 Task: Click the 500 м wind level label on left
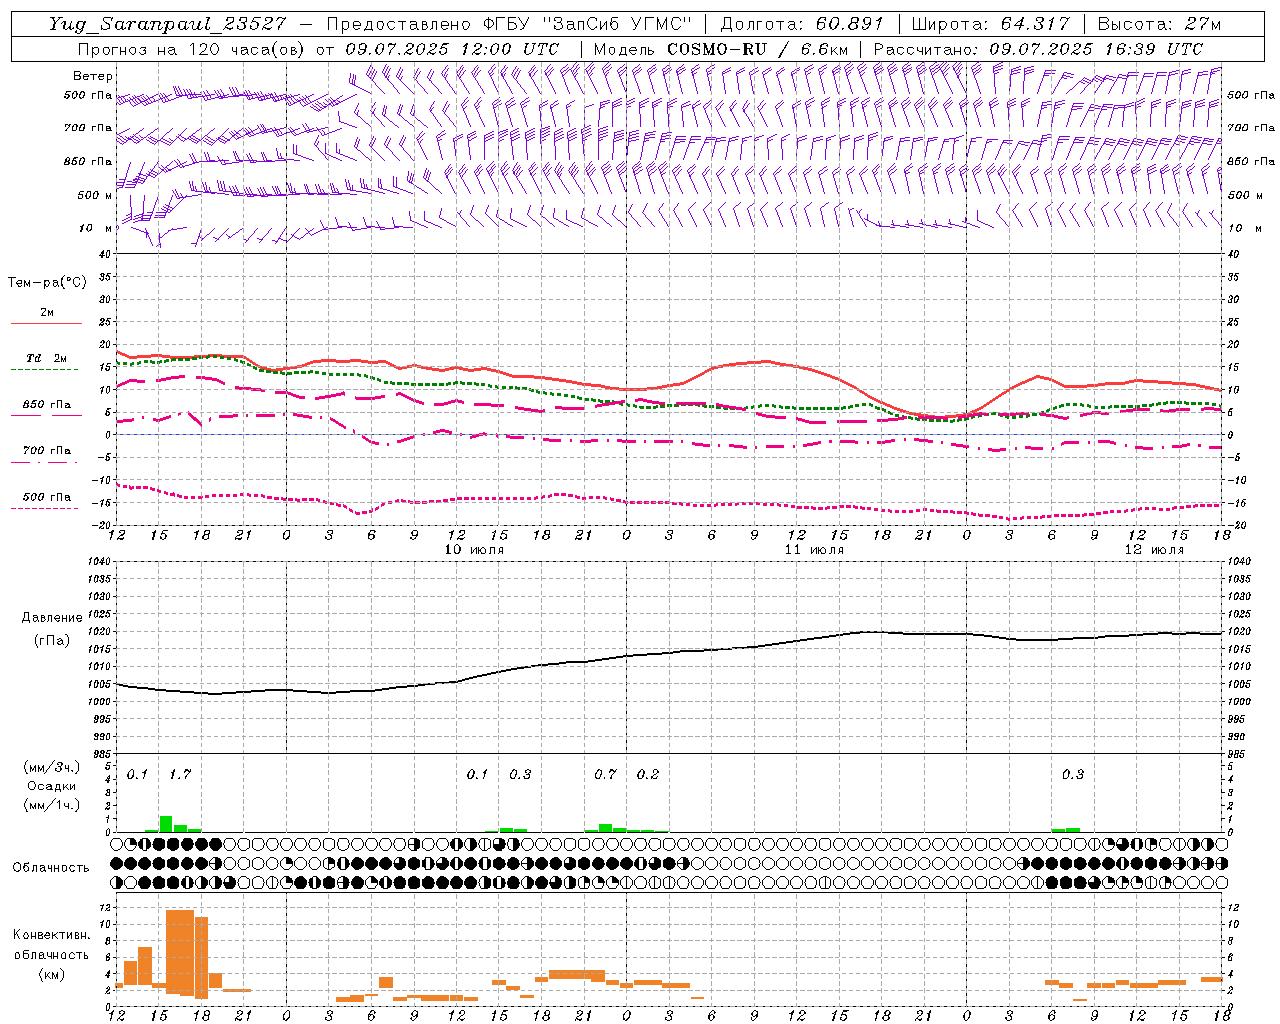[95, 195]
